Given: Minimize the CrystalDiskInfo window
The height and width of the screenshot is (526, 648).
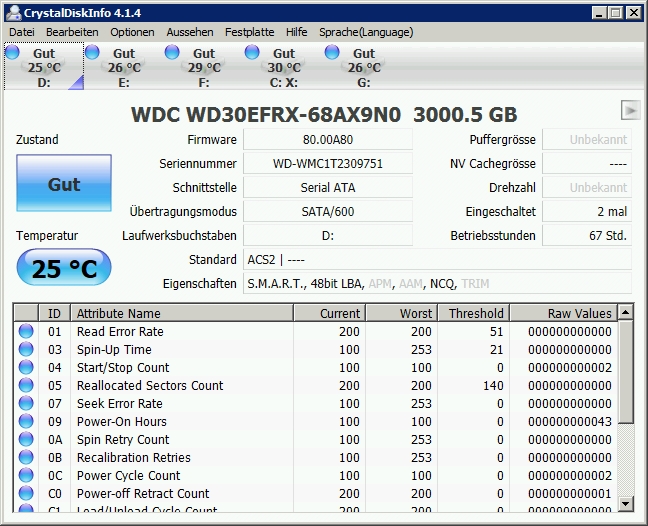Looking at the screenshot, I should tap(599, 13).
